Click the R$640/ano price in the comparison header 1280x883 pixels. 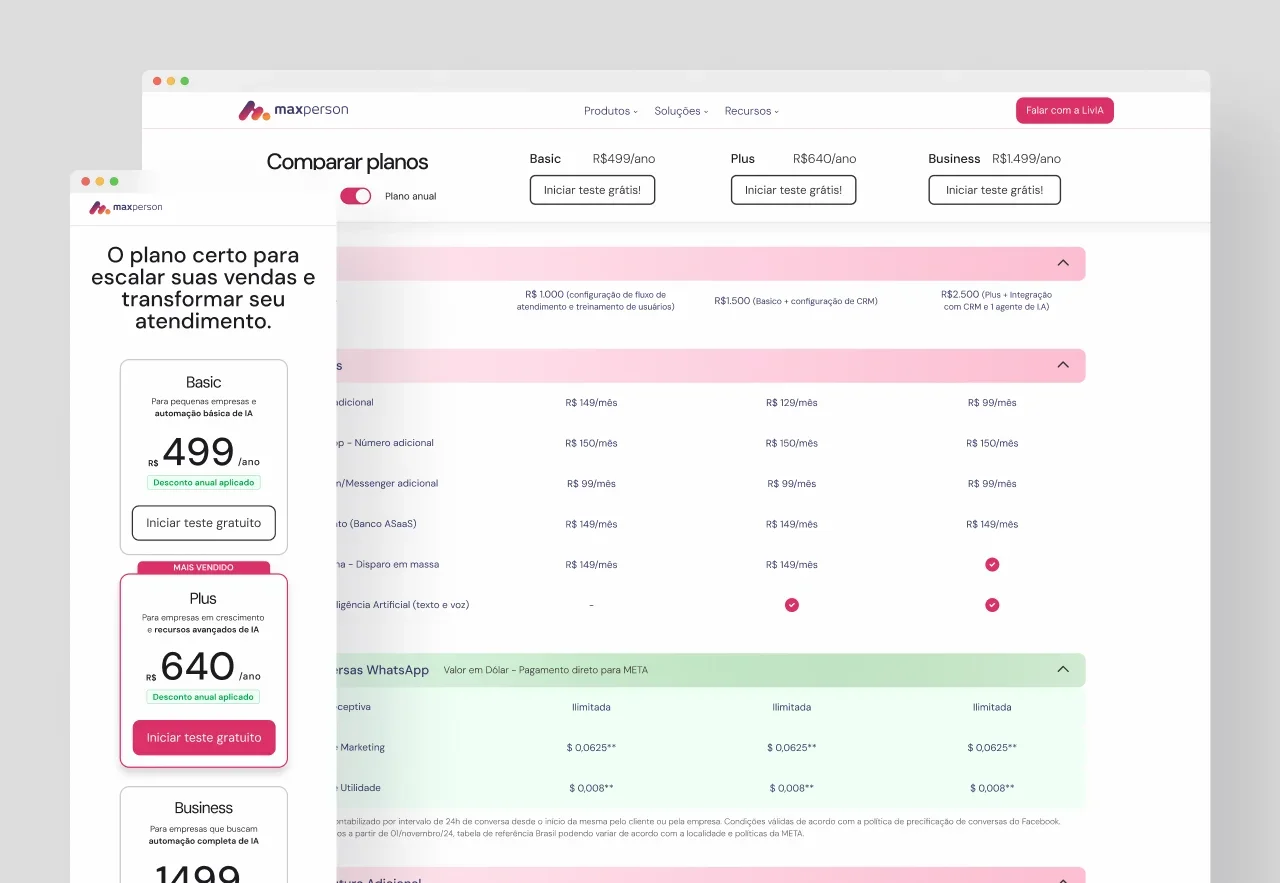(x=825, y=159)
